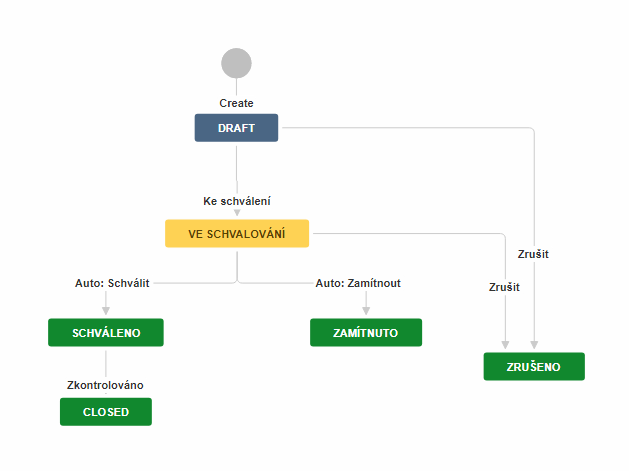Viewport: 629px width, 471px height.
Task: Click ZRUŠENO arrowhead of VE SCHVALOVÁNÍ transition
Action: (x=506, y=345)
